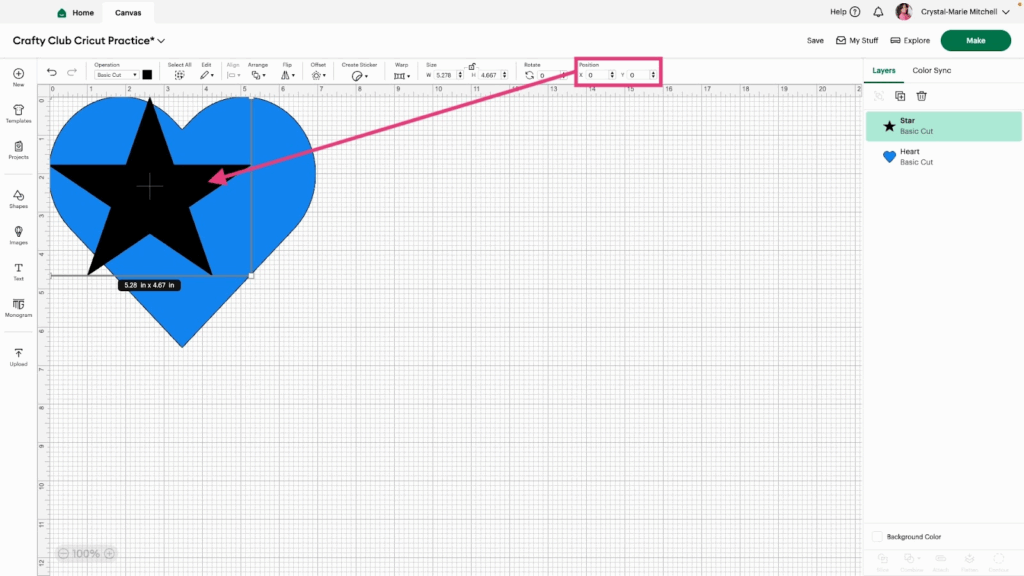Duplicate the selected layer
The image size is (1024, 576).
[x=900, y=96]
